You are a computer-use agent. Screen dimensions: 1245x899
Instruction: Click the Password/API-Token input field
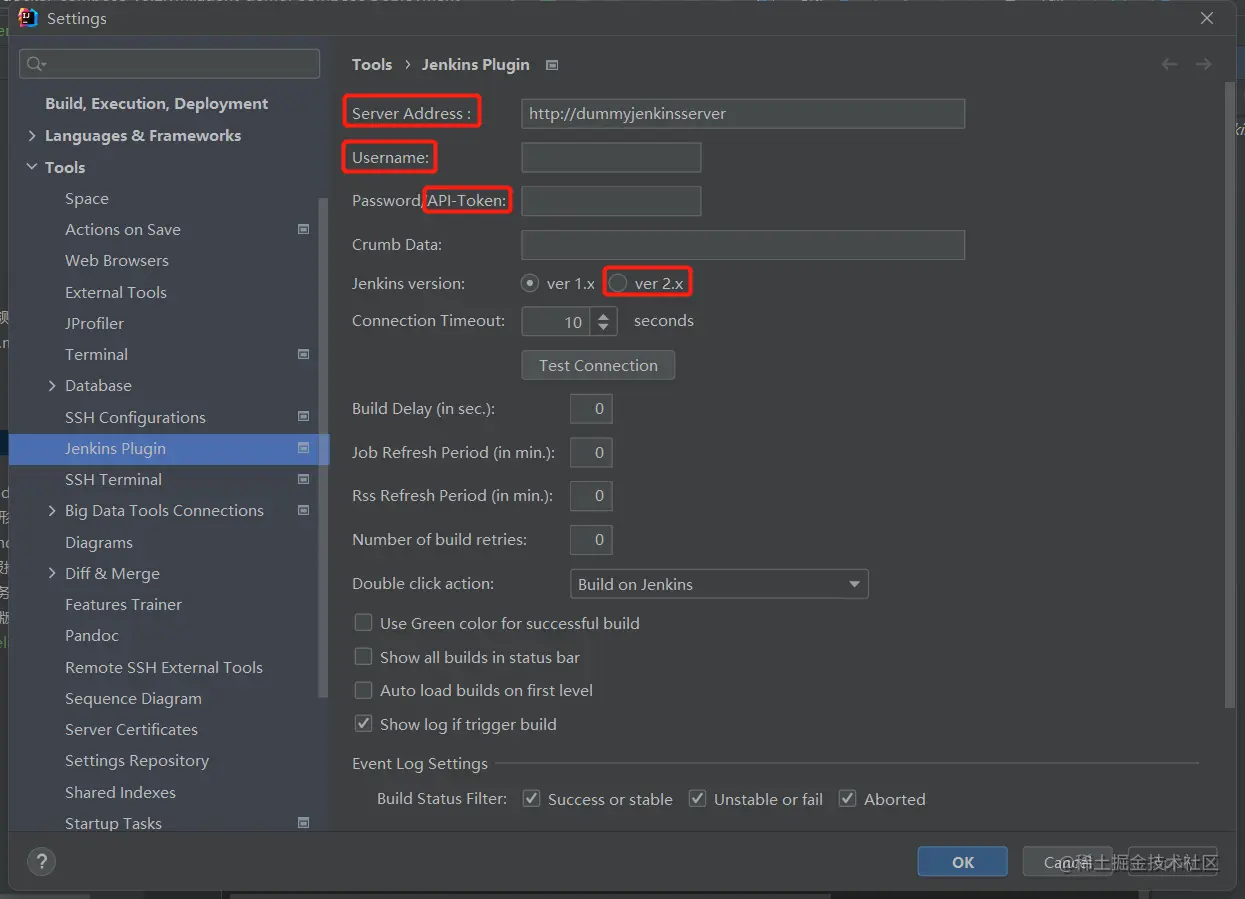point(611,201)
